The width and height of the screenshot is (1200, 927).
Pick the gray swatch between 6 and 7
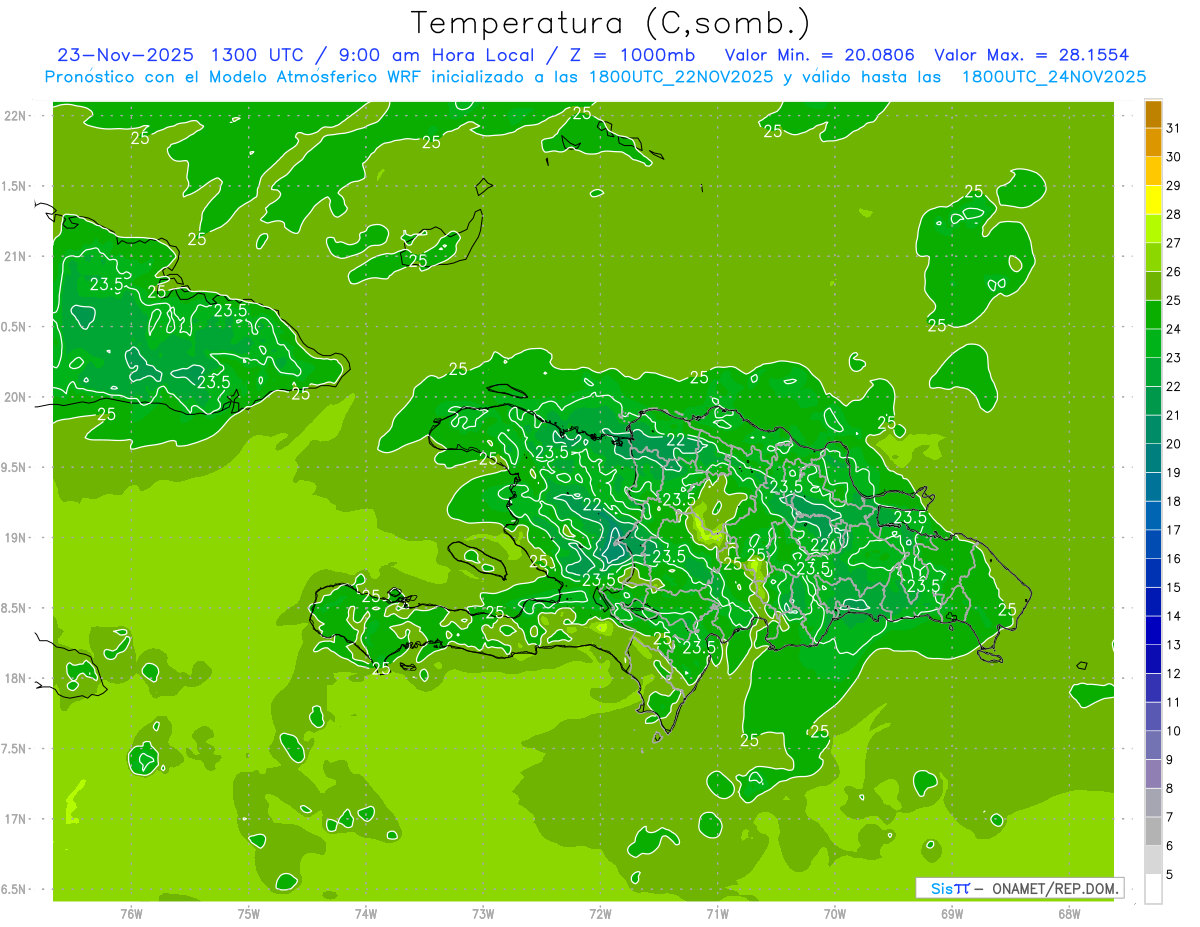1153,831
